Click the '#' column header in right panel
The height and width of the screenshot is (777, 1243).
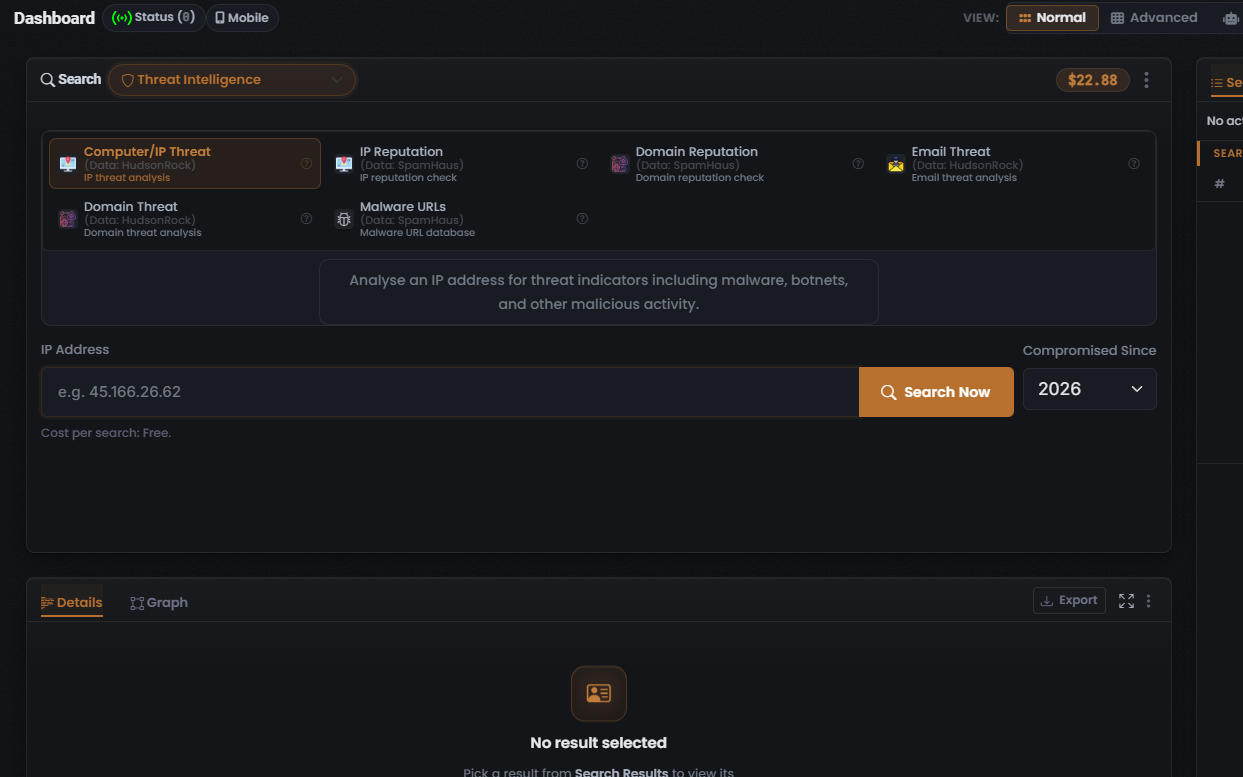point(1219,184)
